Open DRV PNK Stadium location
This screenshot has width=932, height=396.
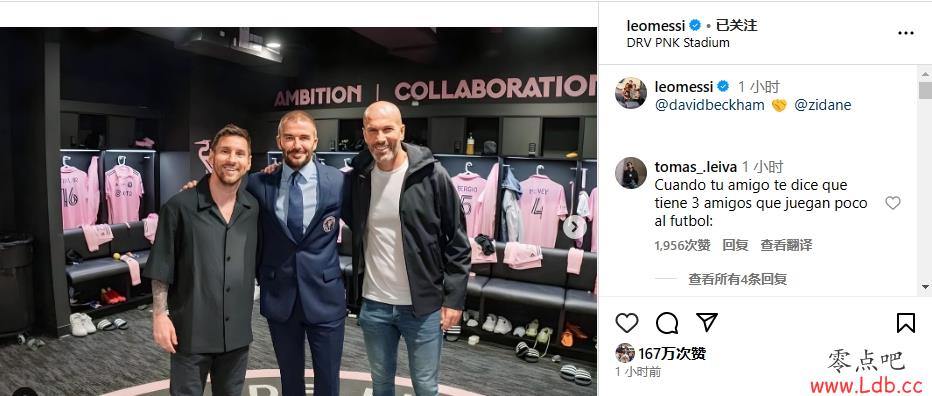tap(678, 43)
